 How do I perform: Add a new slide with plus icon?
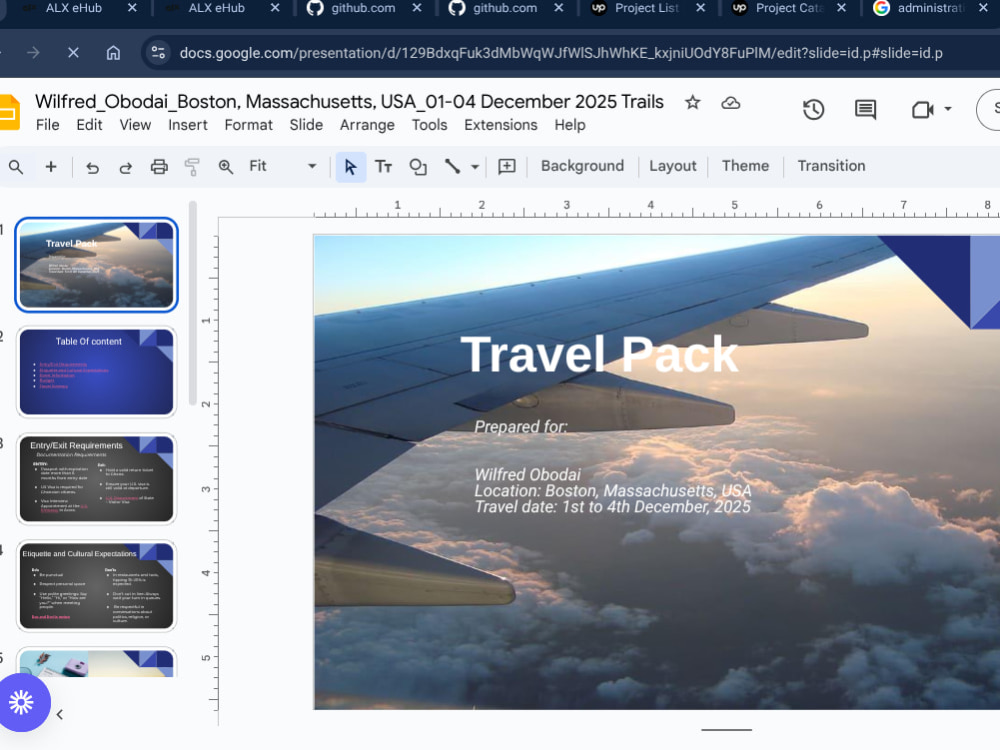coord(51,167)
